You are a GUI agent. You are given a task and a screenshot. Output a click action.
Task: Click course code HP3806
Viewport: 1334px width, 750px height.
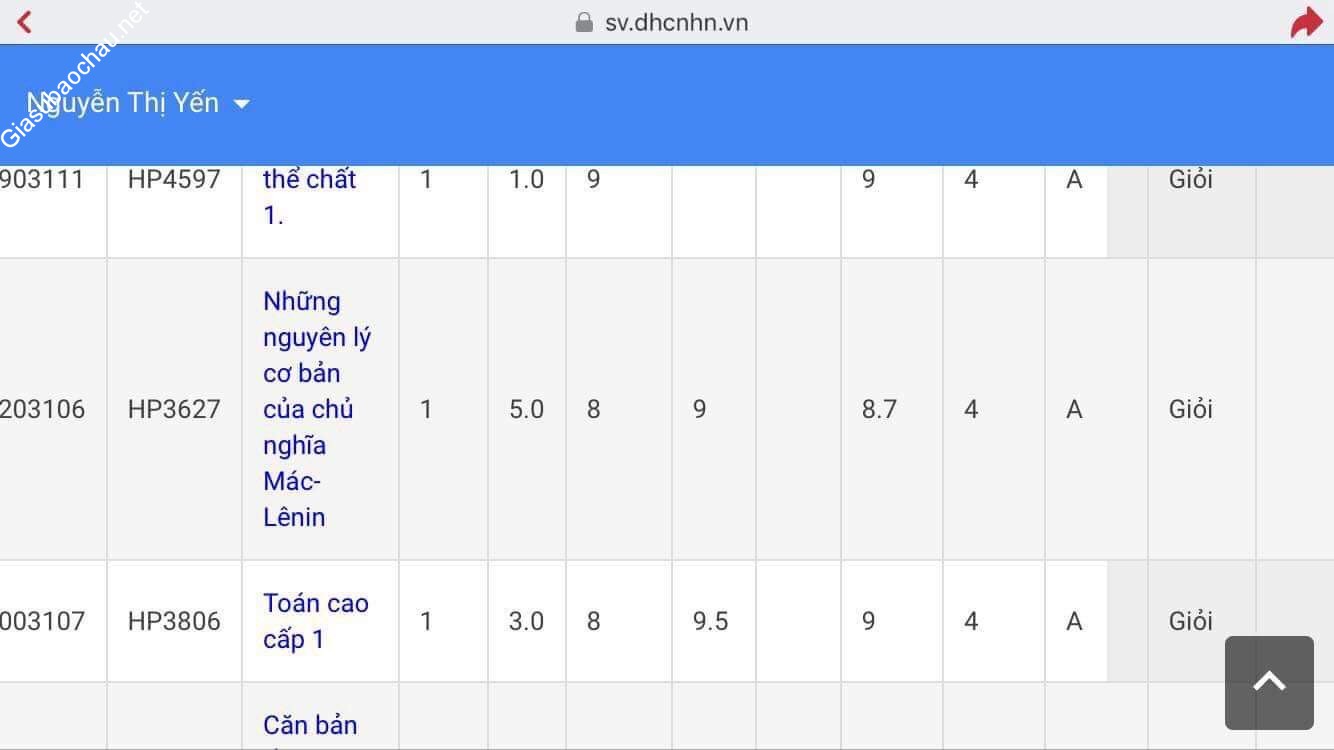[x=174, y=621]
